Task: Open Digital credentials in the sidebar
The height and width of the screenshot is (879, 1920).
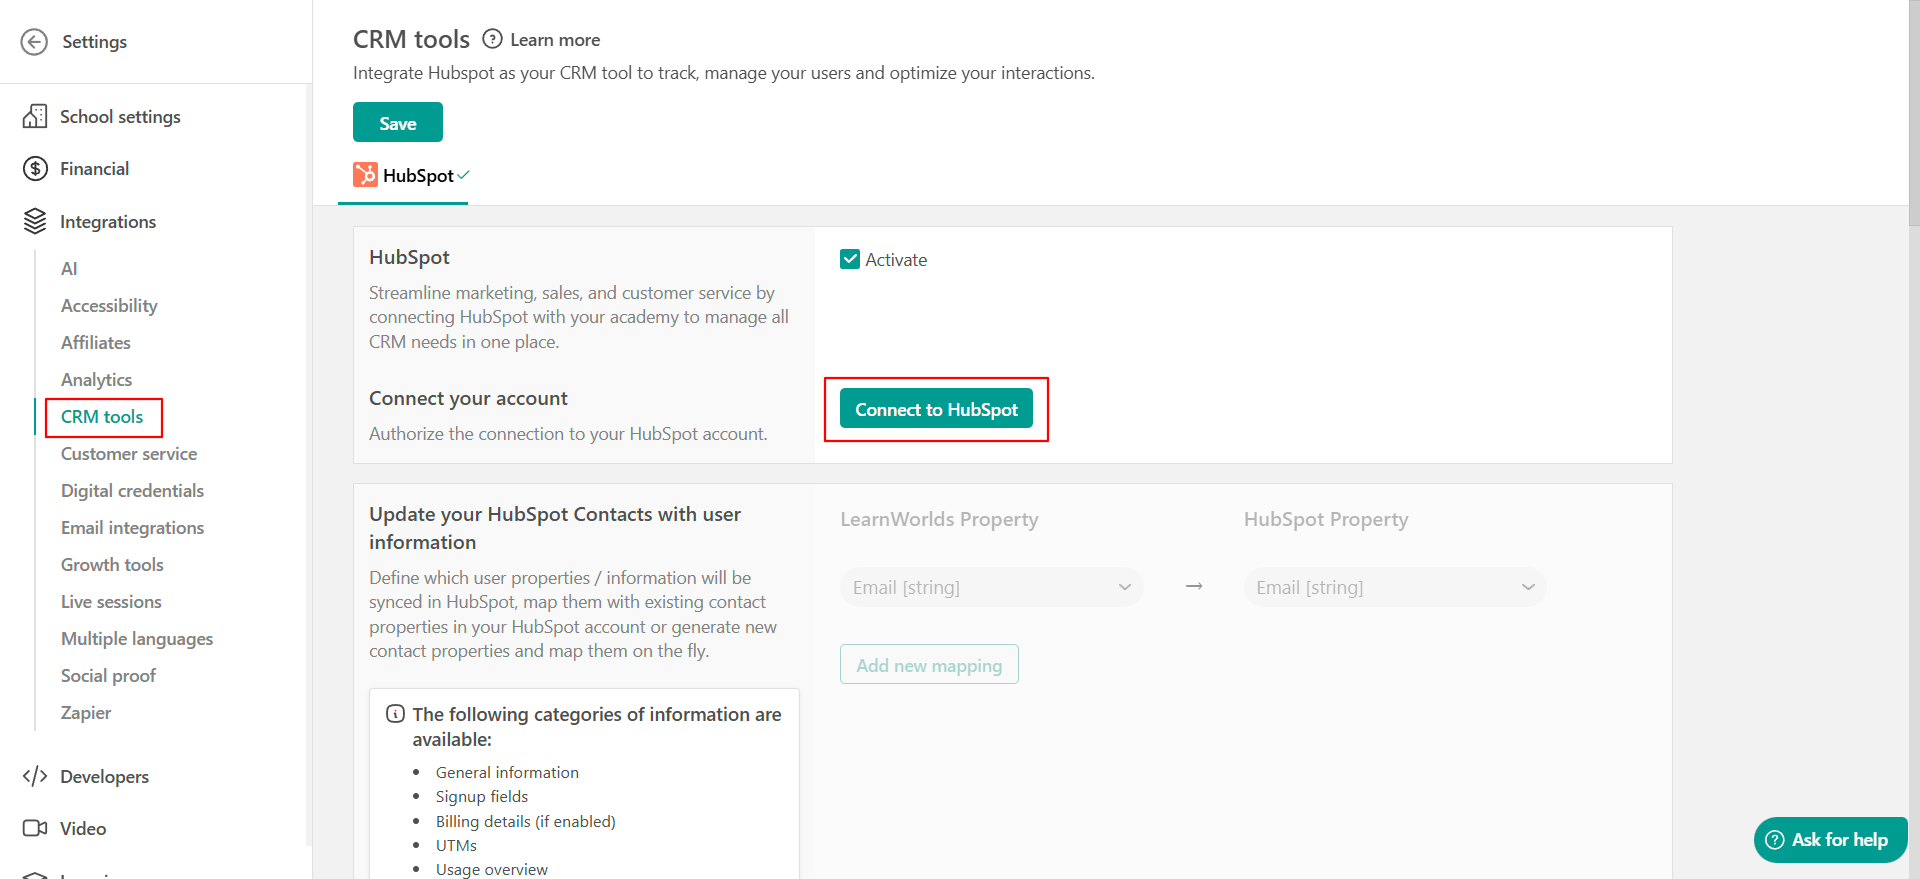Action: pos(132,490)
